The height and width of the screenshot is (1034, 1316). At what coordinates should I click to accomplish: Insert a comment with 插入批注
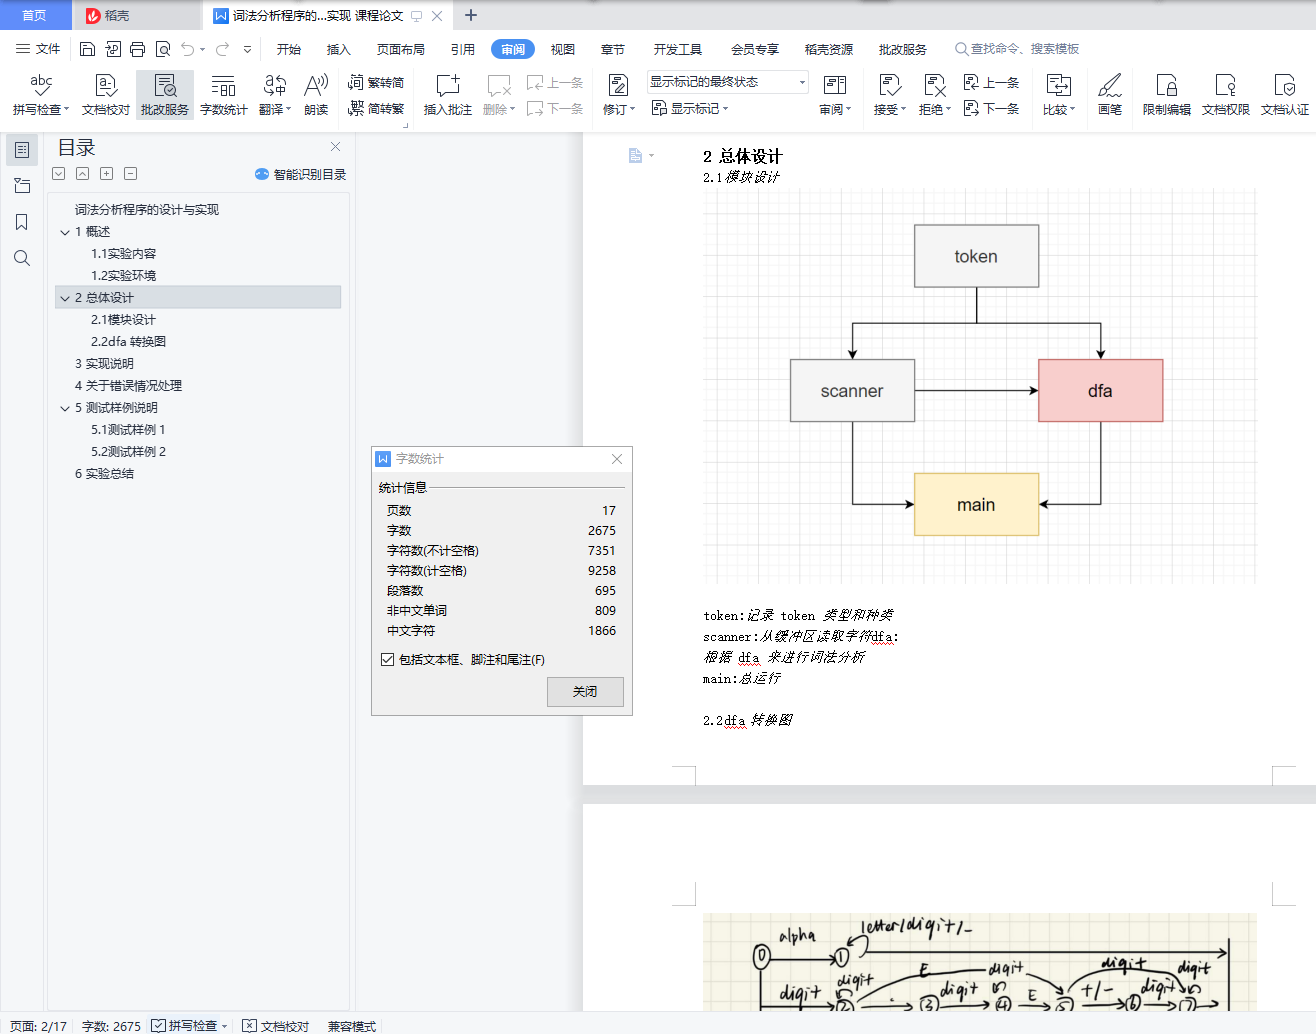point(447,95)
